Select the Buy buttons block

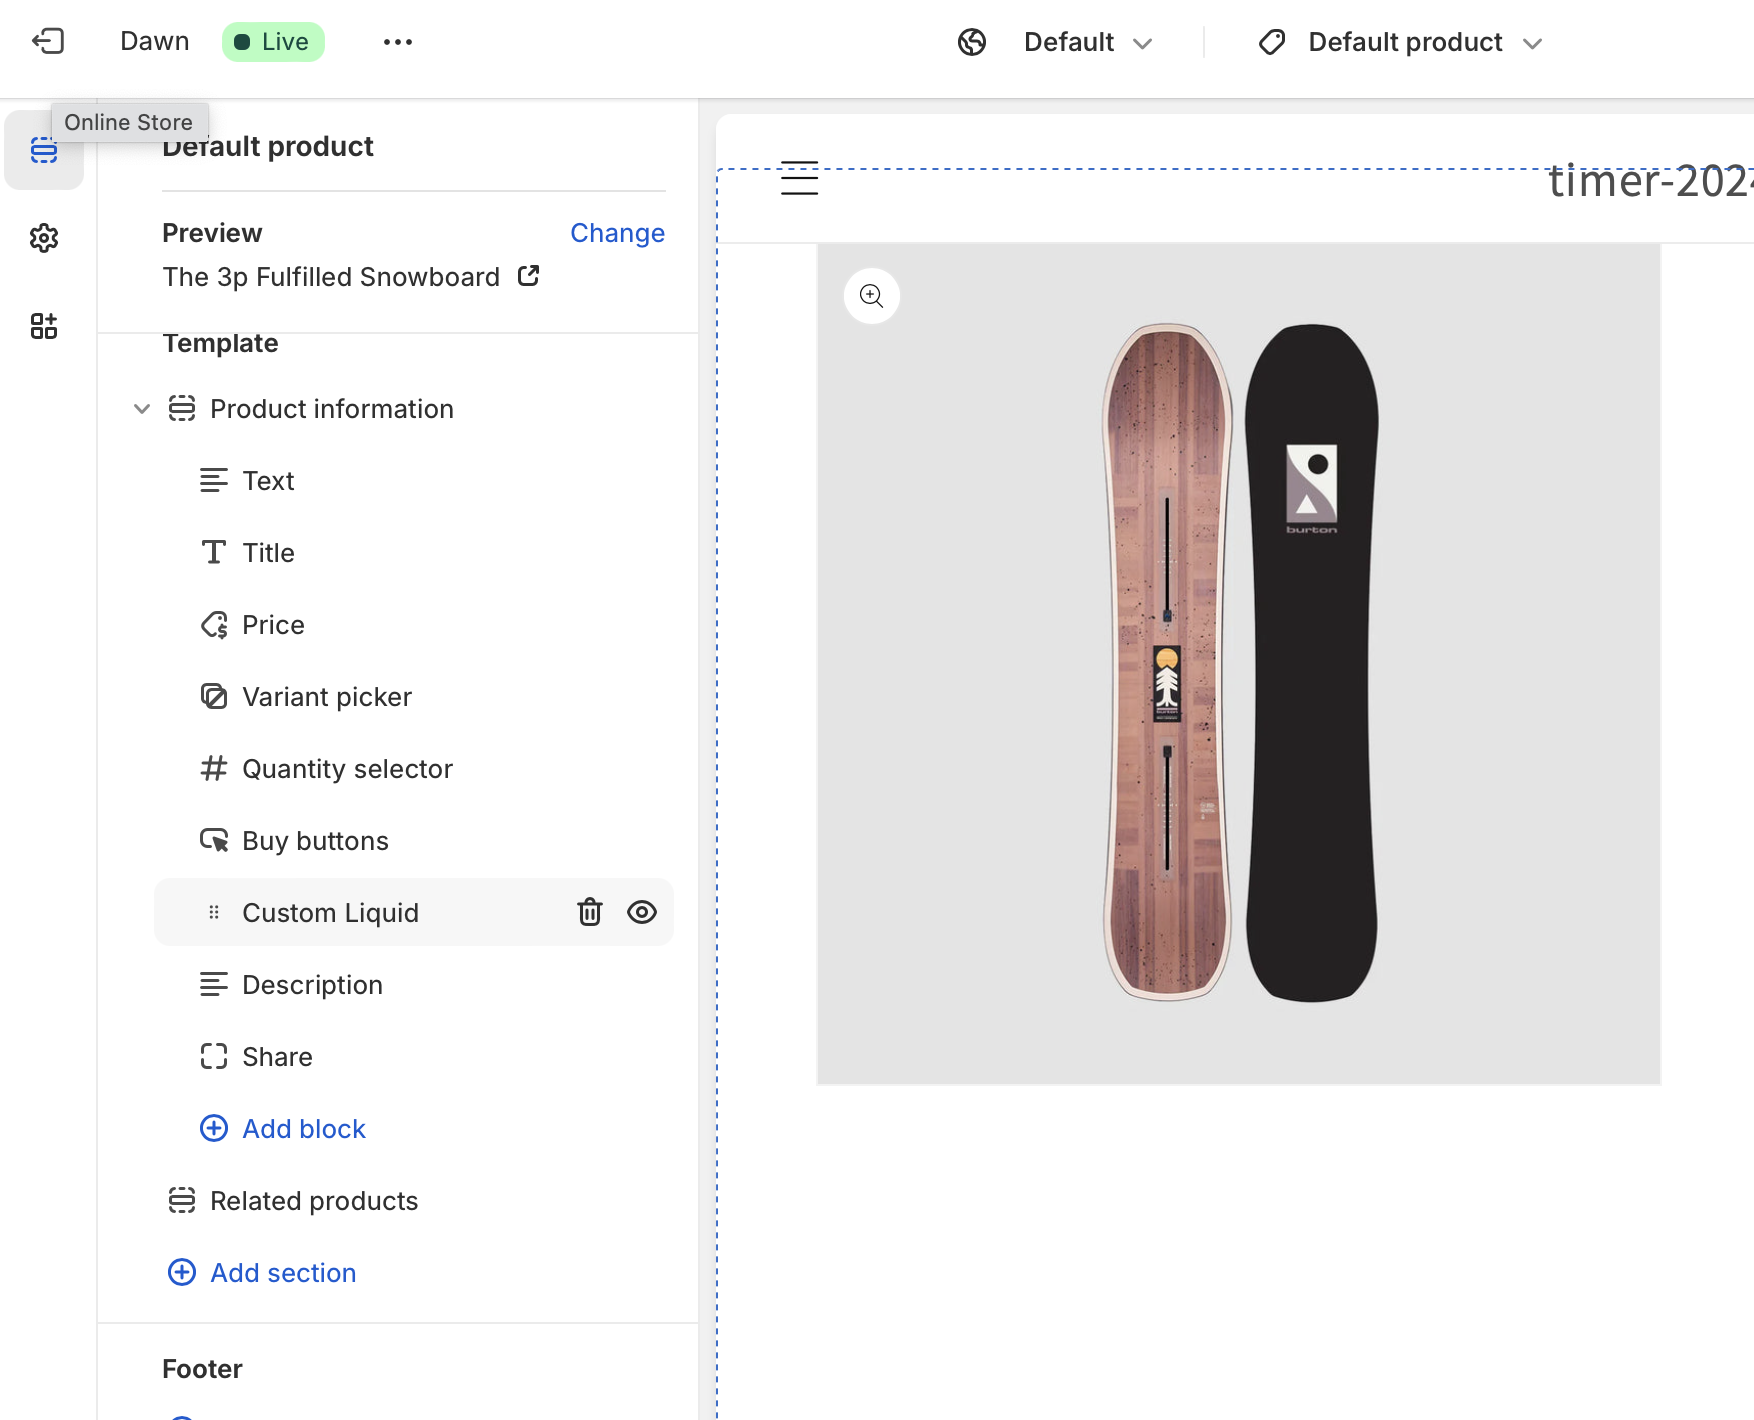[414, 841]
